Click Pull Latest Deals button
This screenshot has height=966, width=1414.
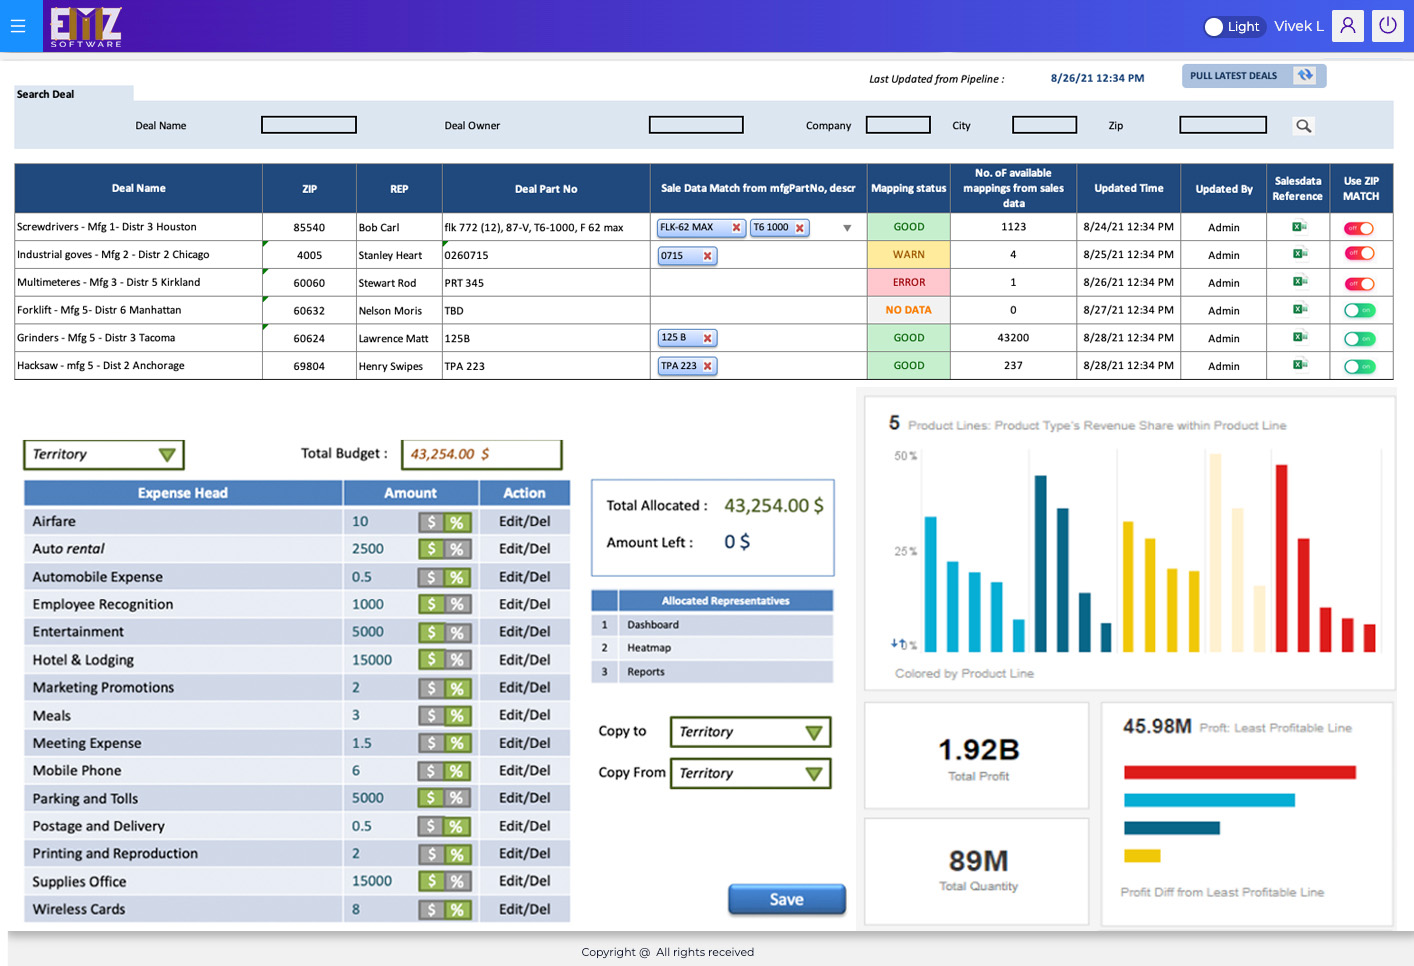[1253, 76]
